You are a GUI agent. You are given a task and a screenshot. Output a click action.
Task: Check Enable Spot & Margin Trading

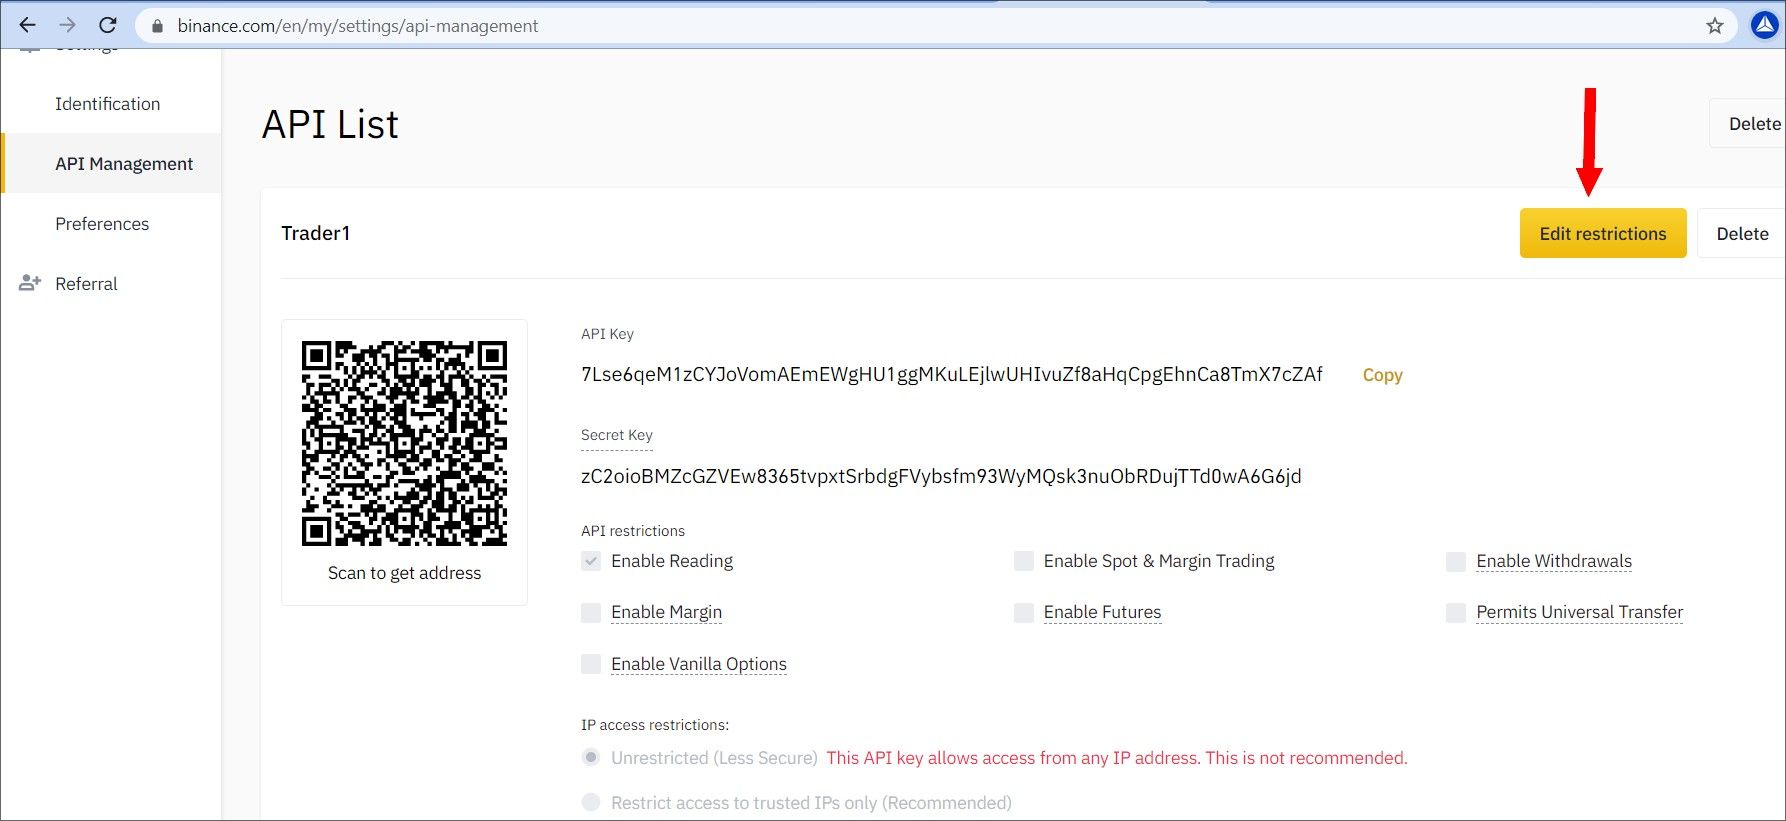[1024, 561]
